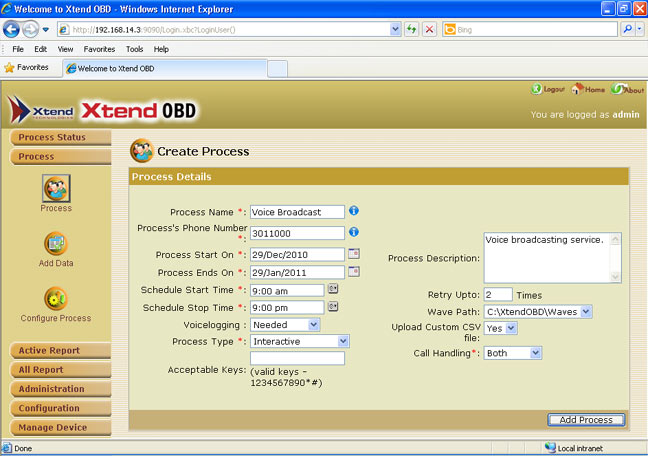Click the Bing search magnifier icon
The width and height of the screenshot is (648, 456).
[x=627, y=29]
